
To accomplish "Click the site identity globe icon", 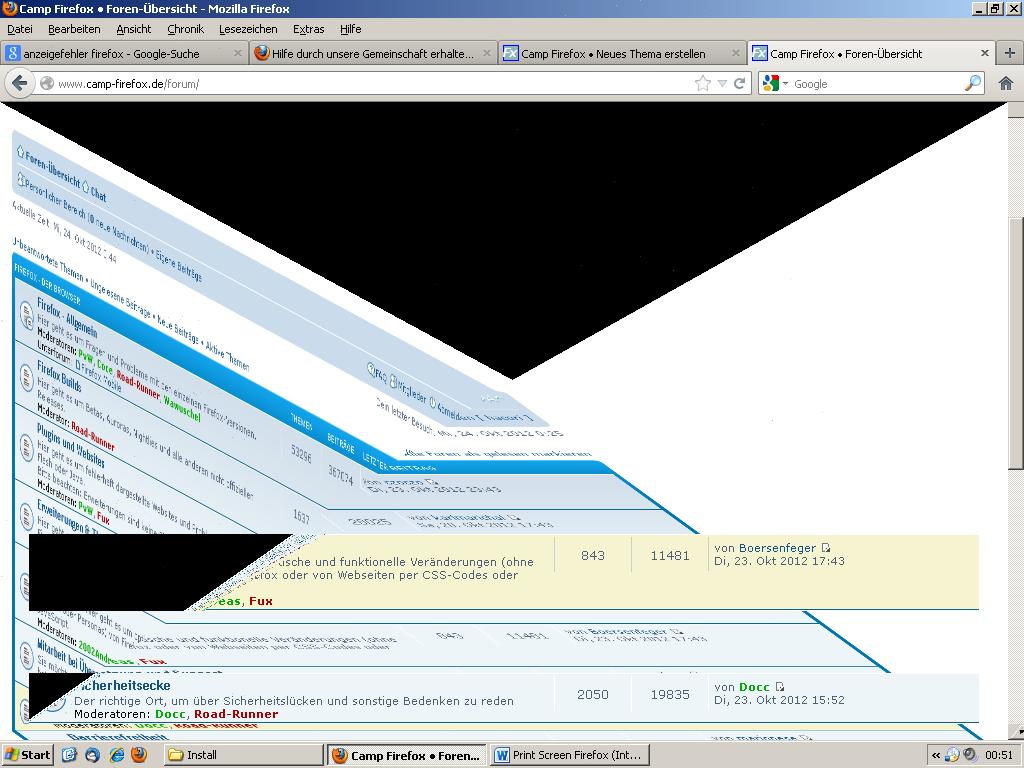I will click(x=46, y=84).
